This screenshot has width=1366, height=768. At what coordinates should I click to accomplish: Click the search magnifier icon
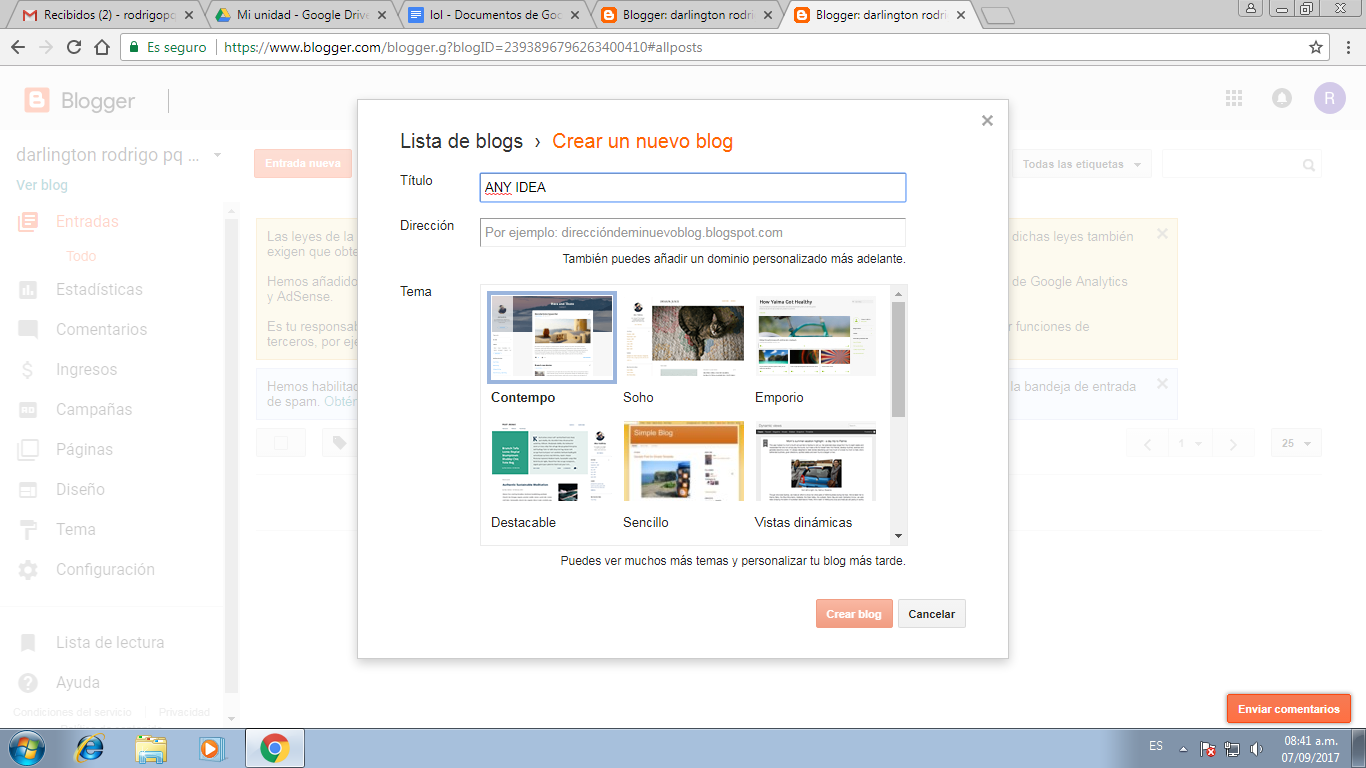pos(1309,165)
